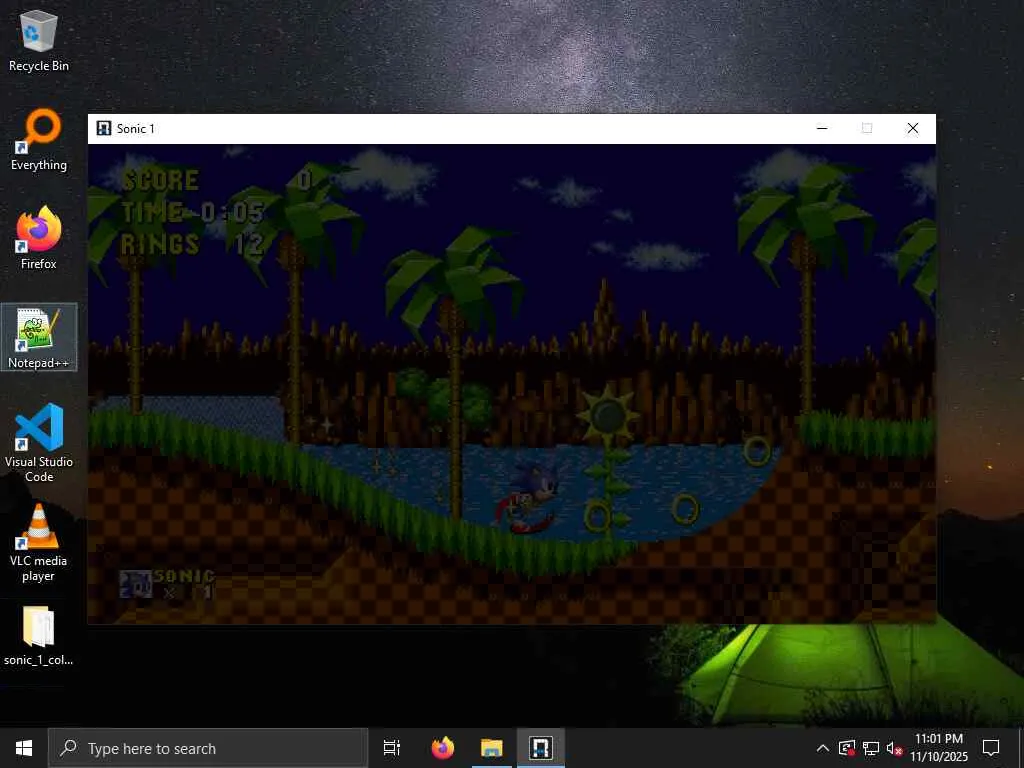Close the Sonic 1 window
This screenshot has height=768, width=1024.
click(913, 128)
